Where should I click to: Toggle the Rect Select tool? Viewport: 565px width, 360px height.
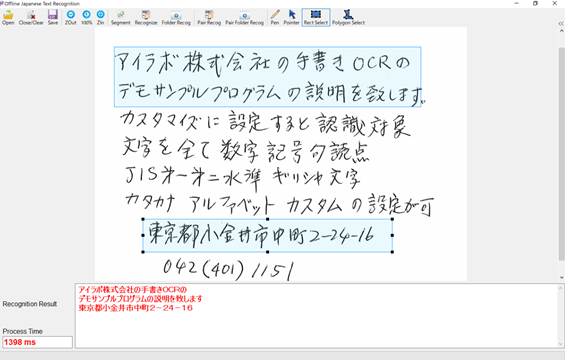[316, 17]
